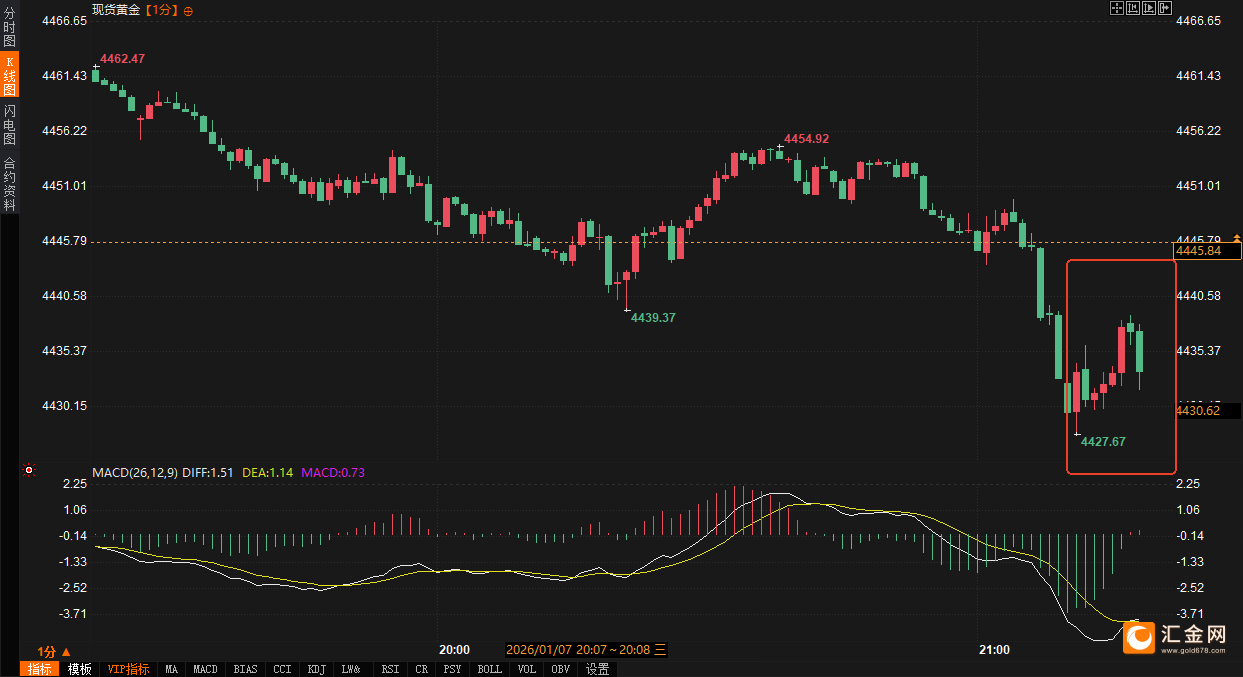Click the play-forward chart icon at top right
The image size is (1243, 677).
coord(1148,8)
